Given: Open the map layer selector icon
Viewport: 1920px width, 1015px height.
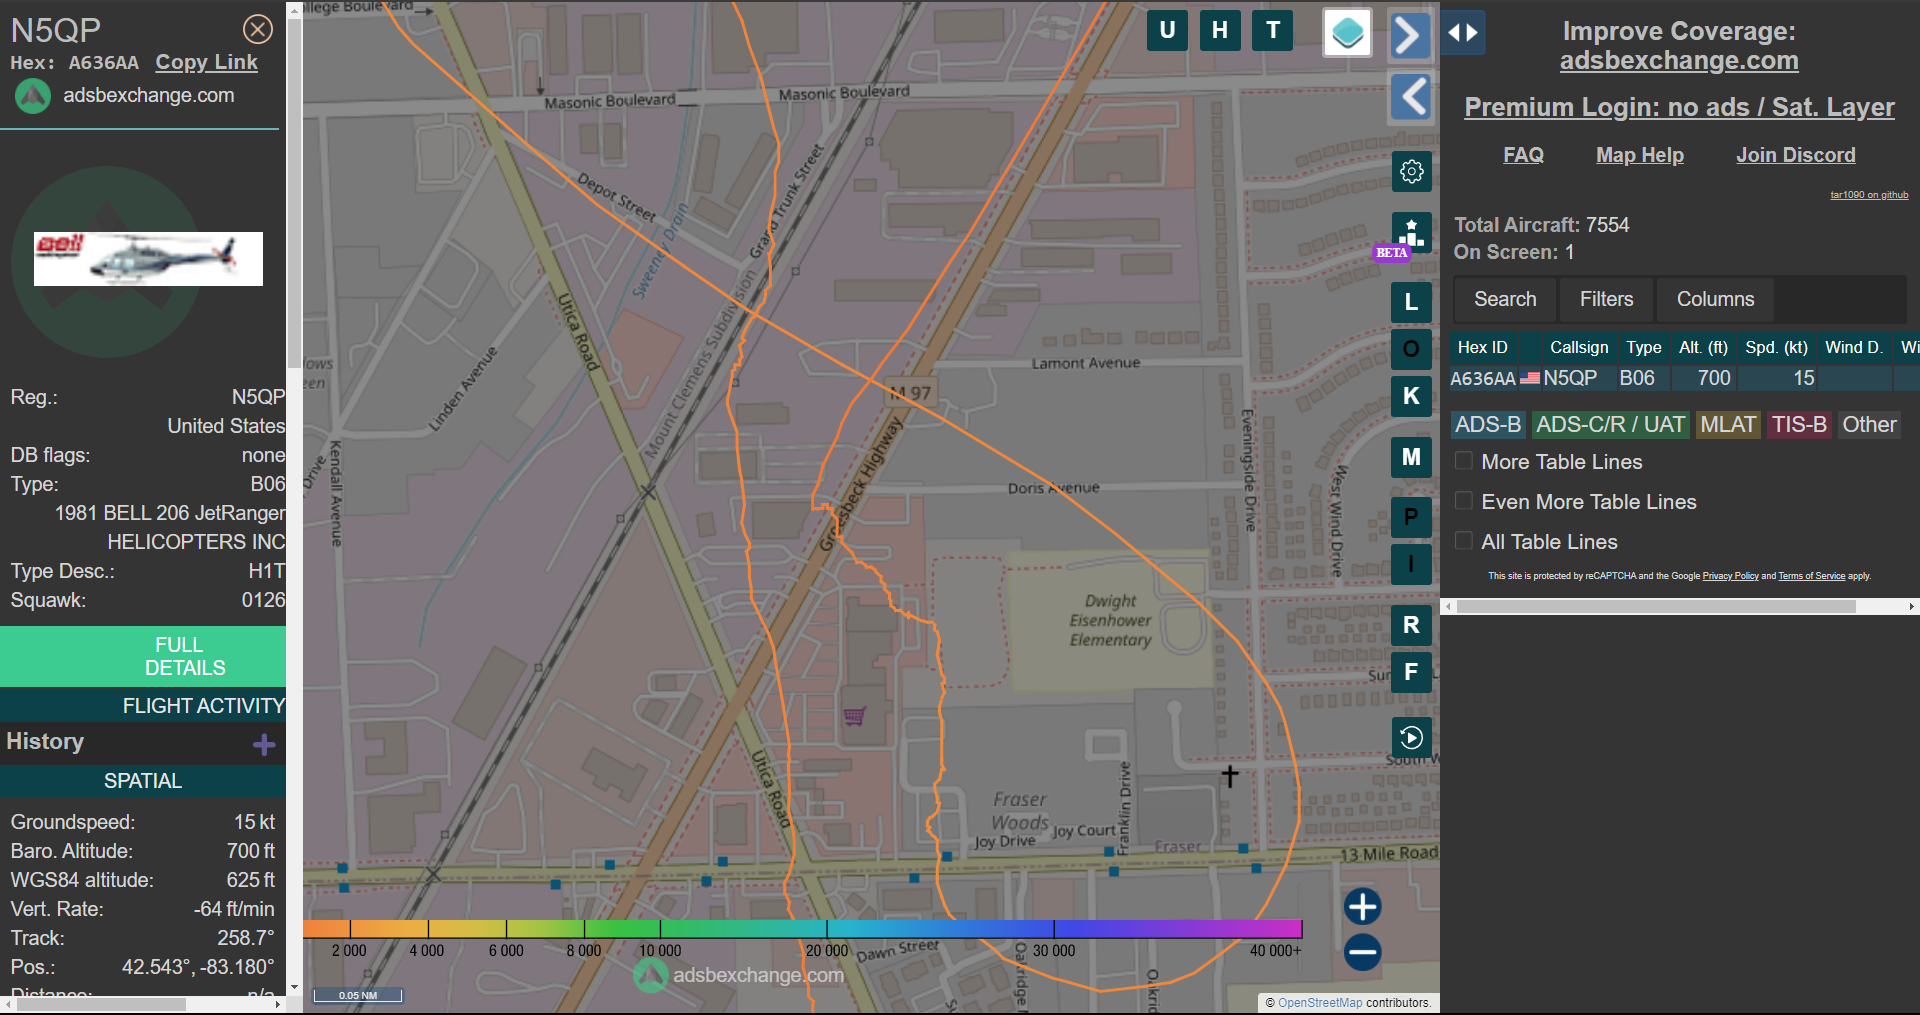Looking at the screenshot, I should [x=1347, y=33].
